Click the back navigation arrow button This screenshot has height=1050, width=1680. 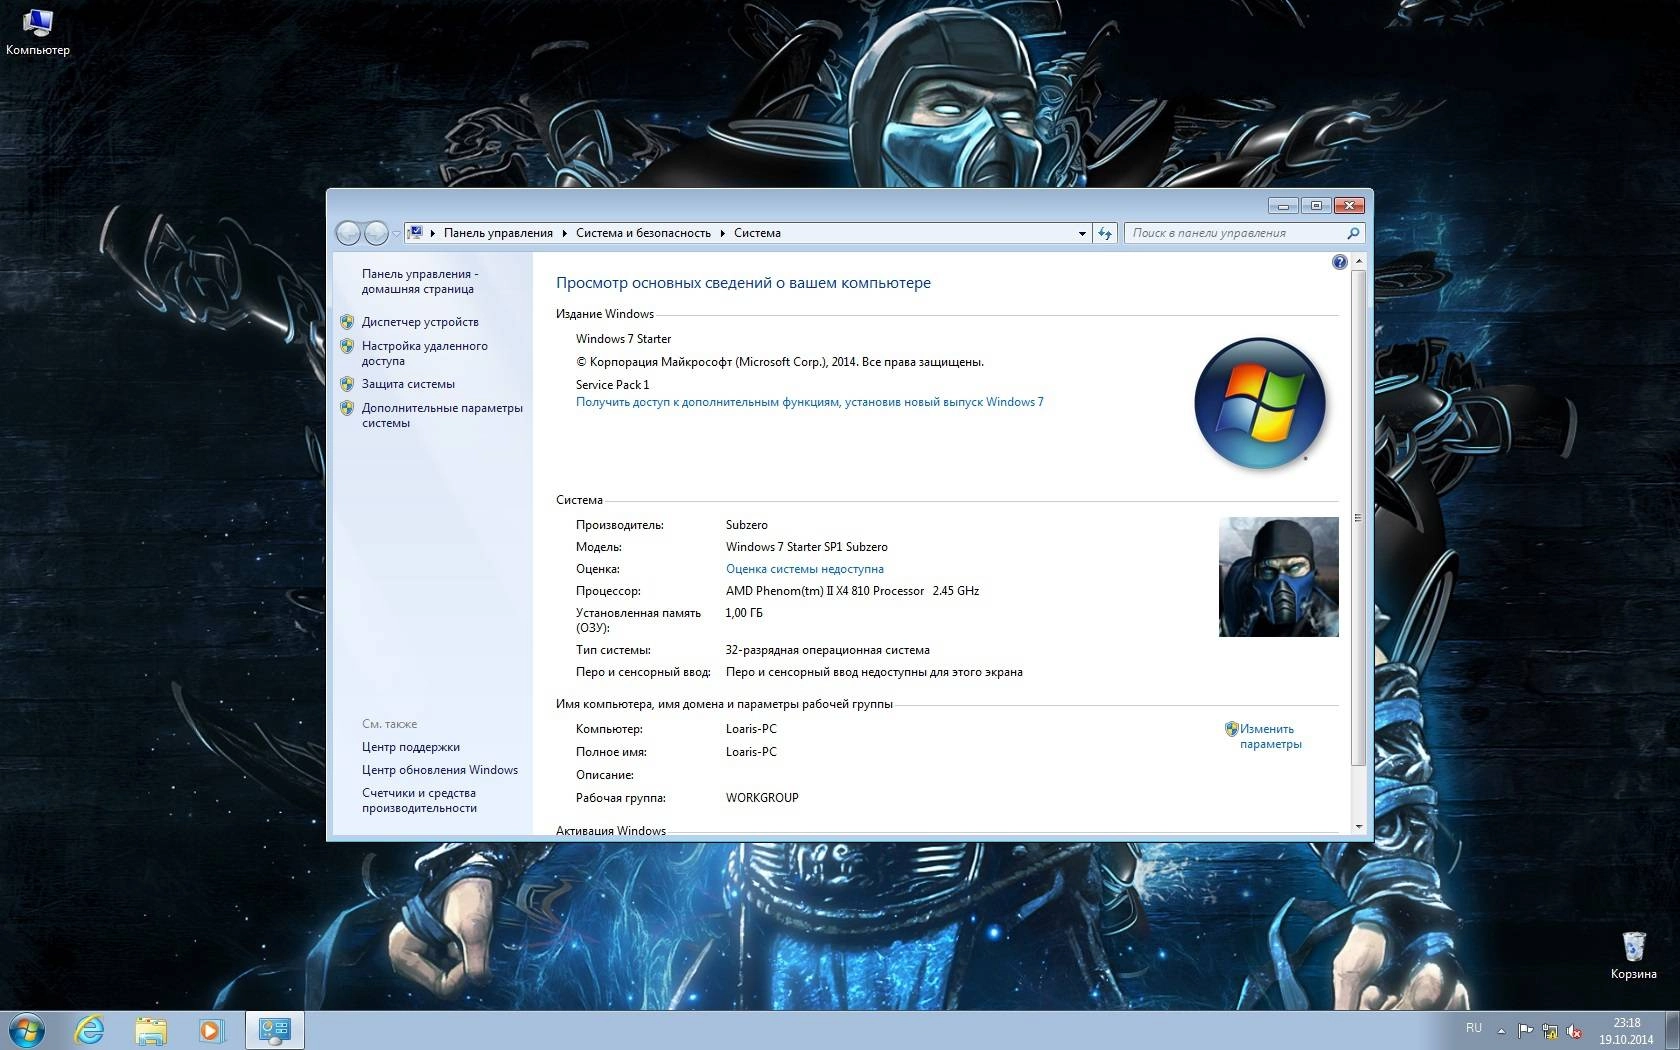click(x=348, y=233)
